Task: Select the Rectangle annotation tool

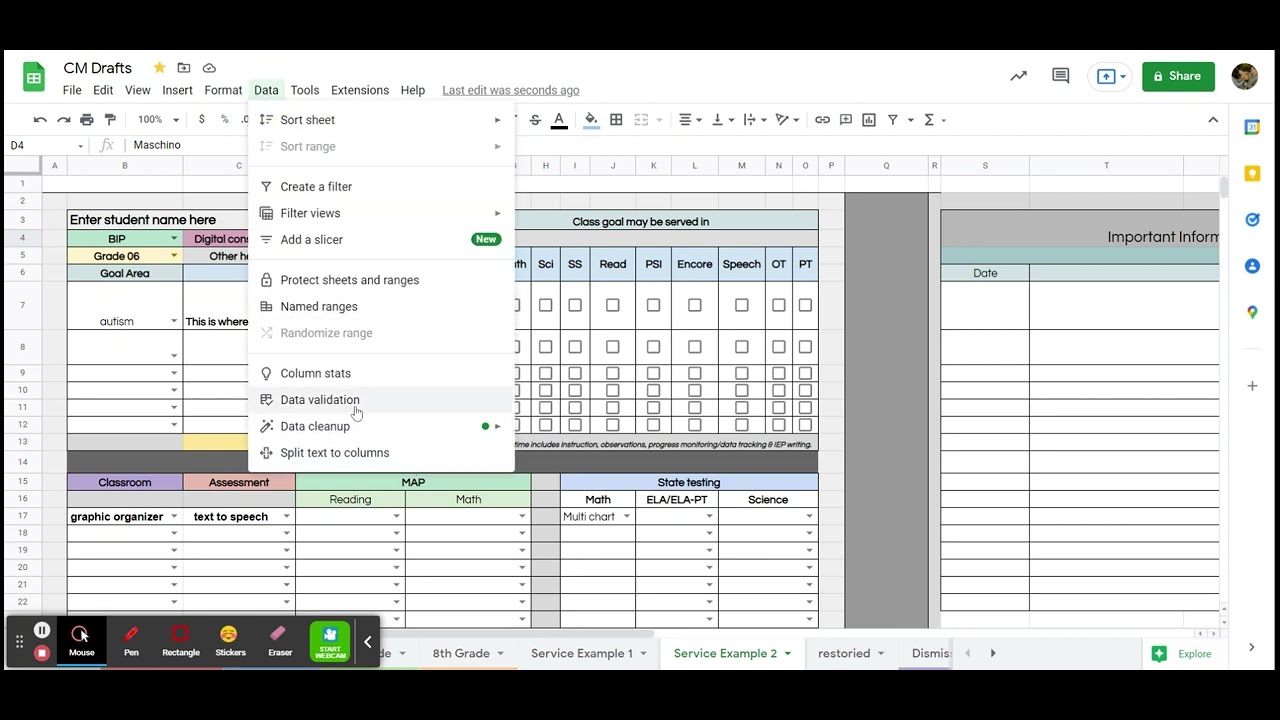Action: [180, 641]
